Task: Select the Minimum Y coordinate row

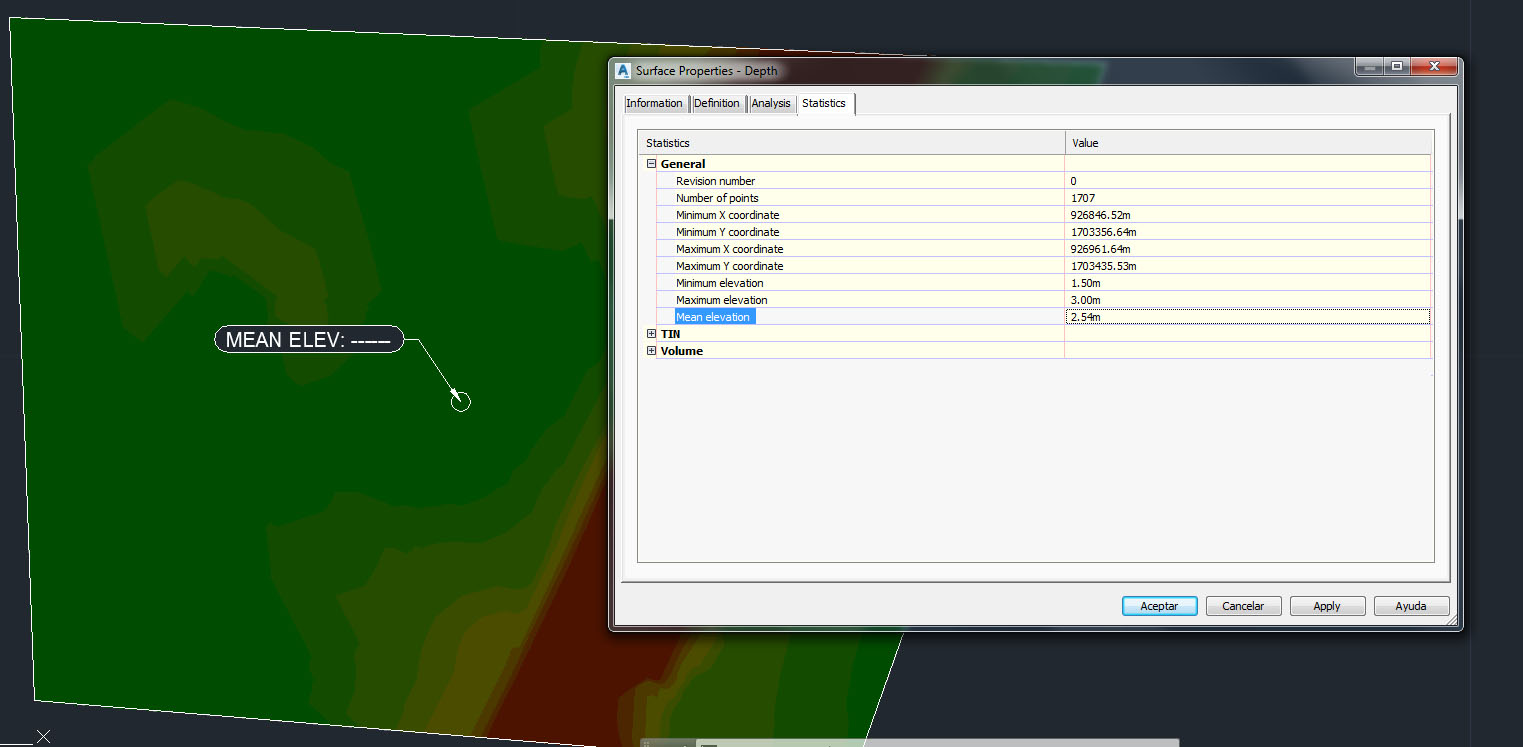Action: click(1043, 232)
